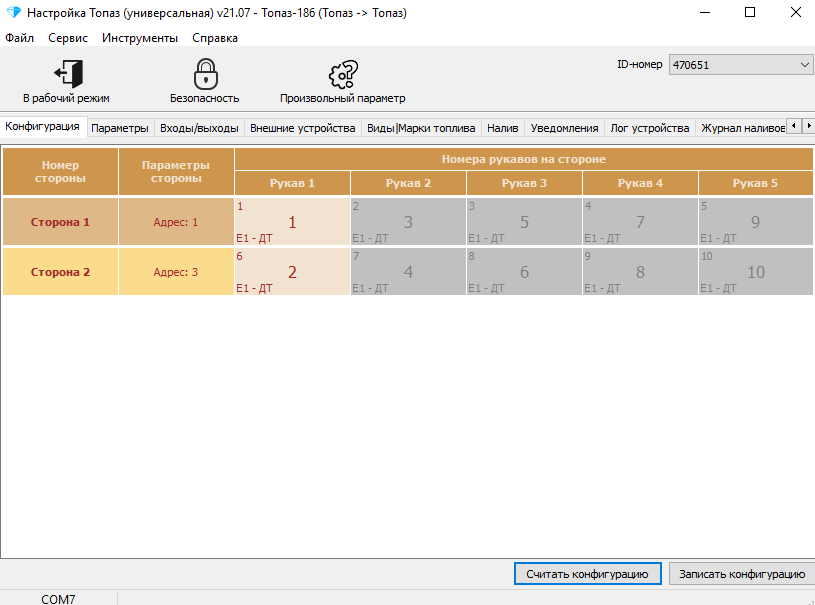Select hose cell 3 on Сторона 1
This screenshot has width=815, height=605.
pos(409,222)
